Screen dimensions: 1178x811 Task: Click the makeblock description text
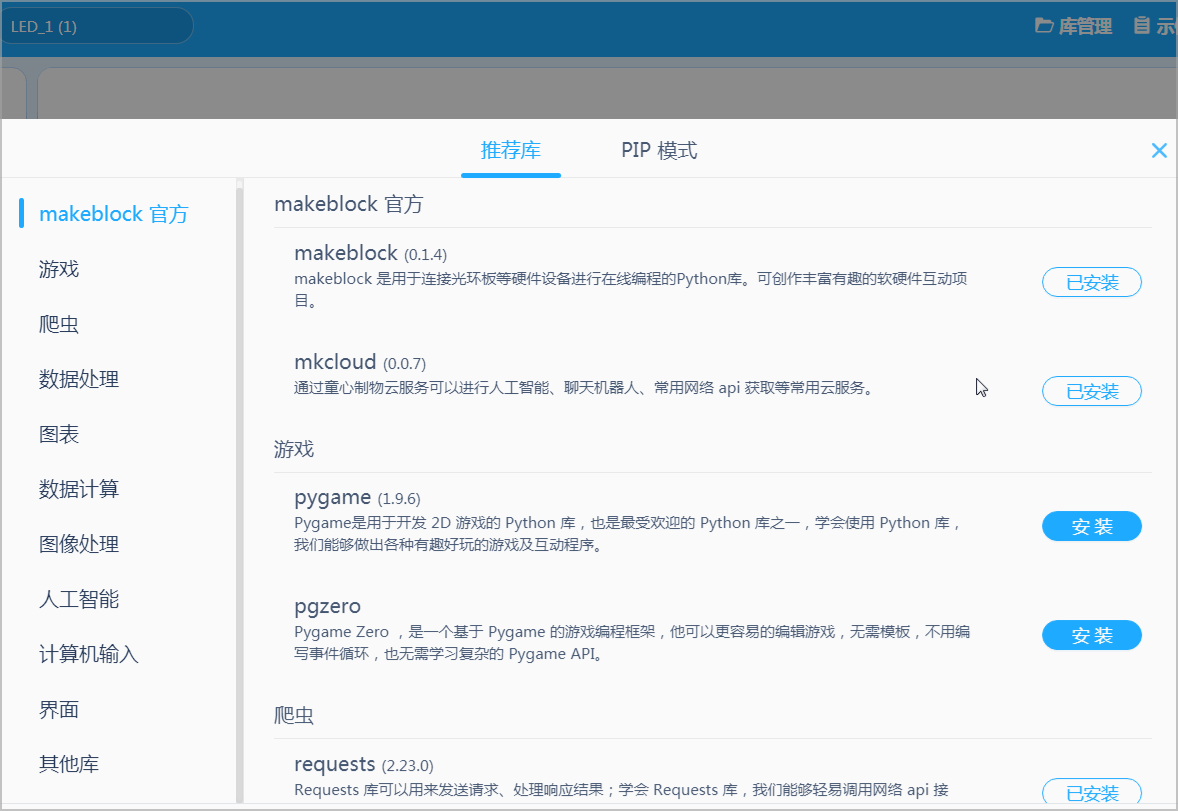coord(630,289)
